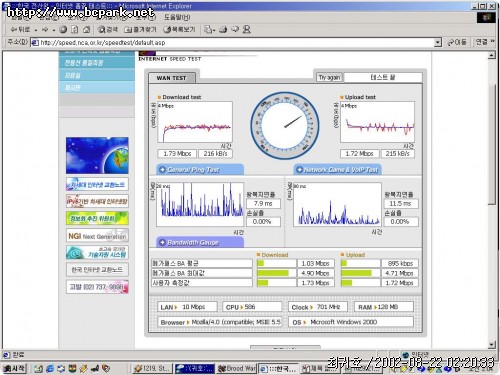Click the download speed value 1.73 Mbps
The image size is (500, 375).
click(x=177, y=154)
